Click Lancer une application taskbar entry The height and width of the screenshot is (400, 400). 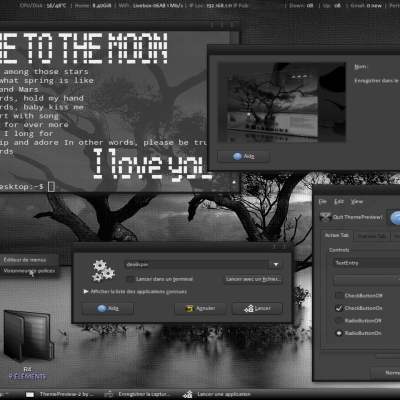click(x=217, y=394)
